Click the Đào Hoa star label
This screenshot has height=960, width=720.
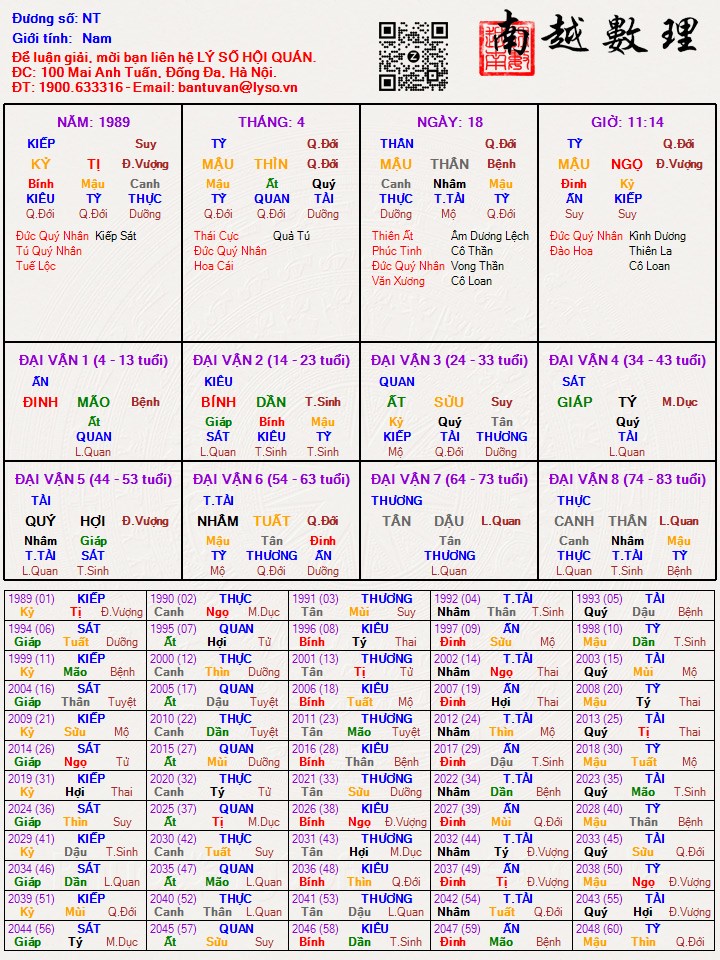click(573, 251)
